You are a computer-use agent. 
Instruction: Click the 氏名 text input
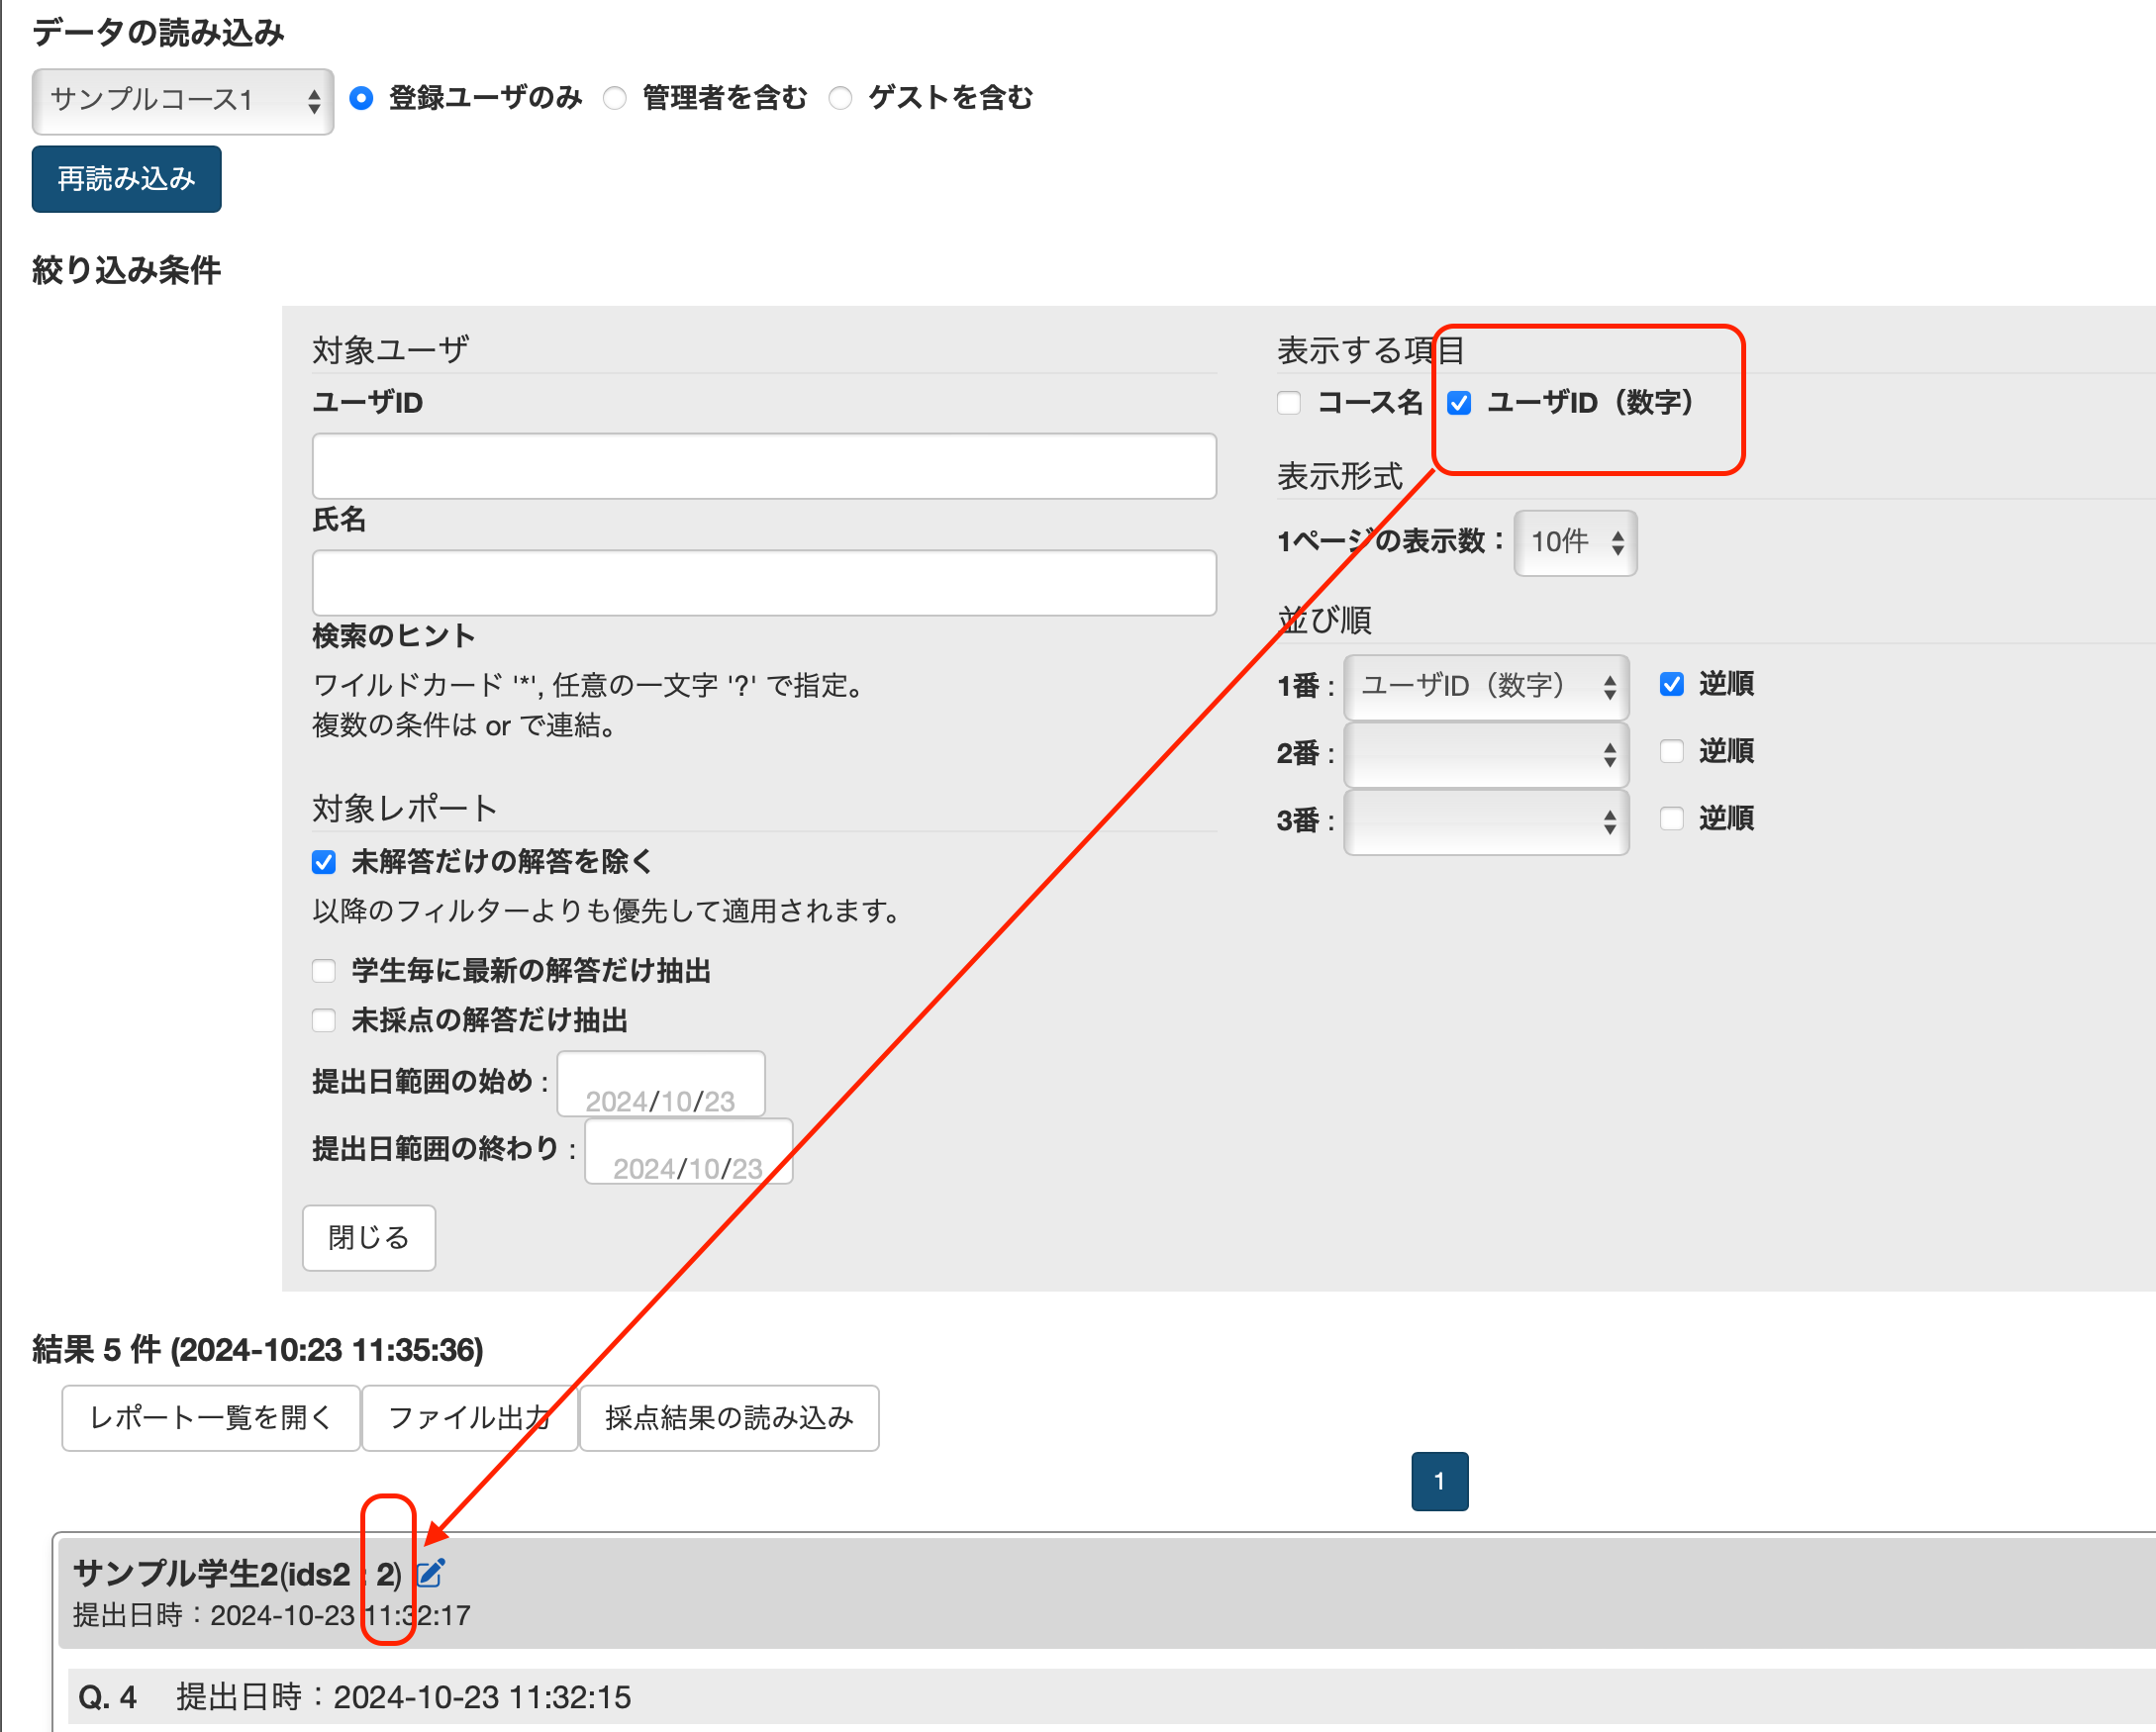[764, 583]
